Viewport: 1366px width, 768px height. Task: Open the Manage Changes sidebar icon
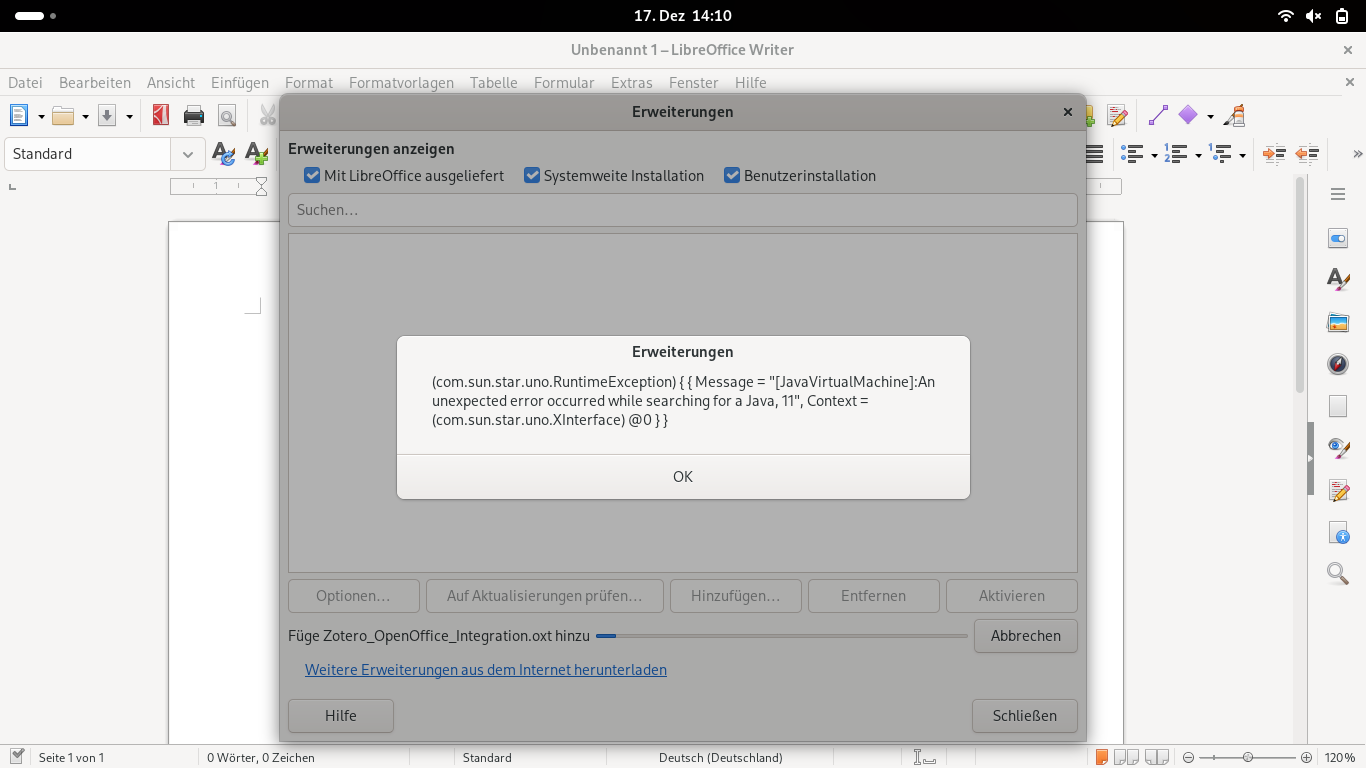tap(1338, 490)
